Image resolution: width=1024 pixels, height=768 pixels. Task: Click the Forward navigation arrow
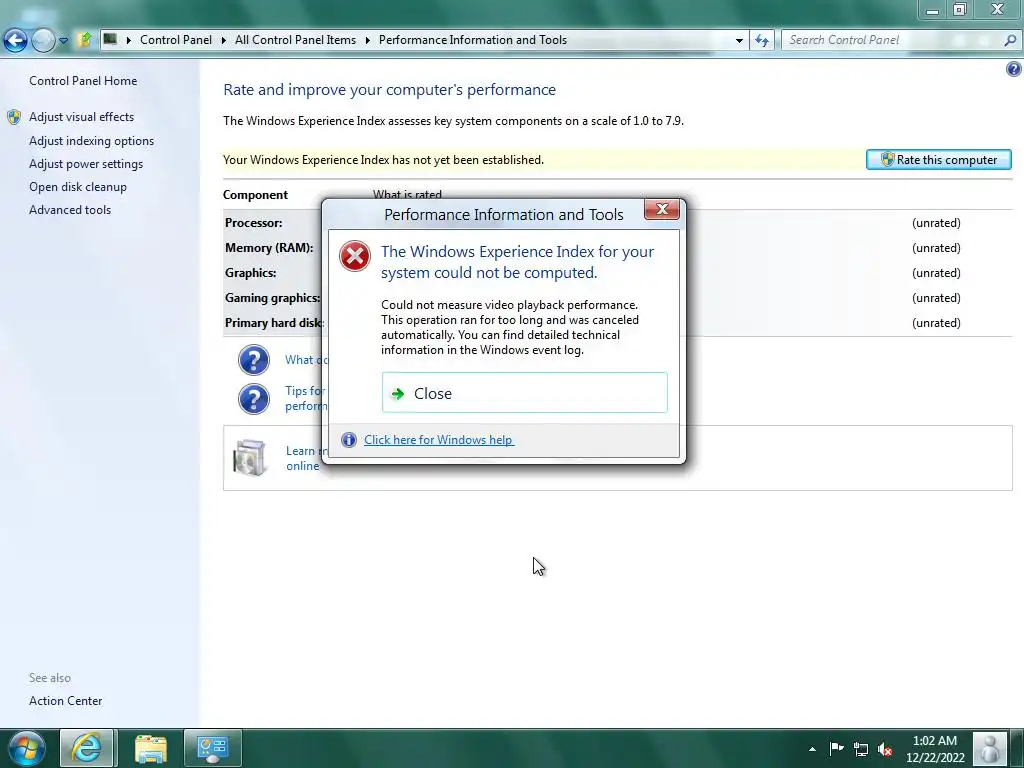(x=43, y=40)
